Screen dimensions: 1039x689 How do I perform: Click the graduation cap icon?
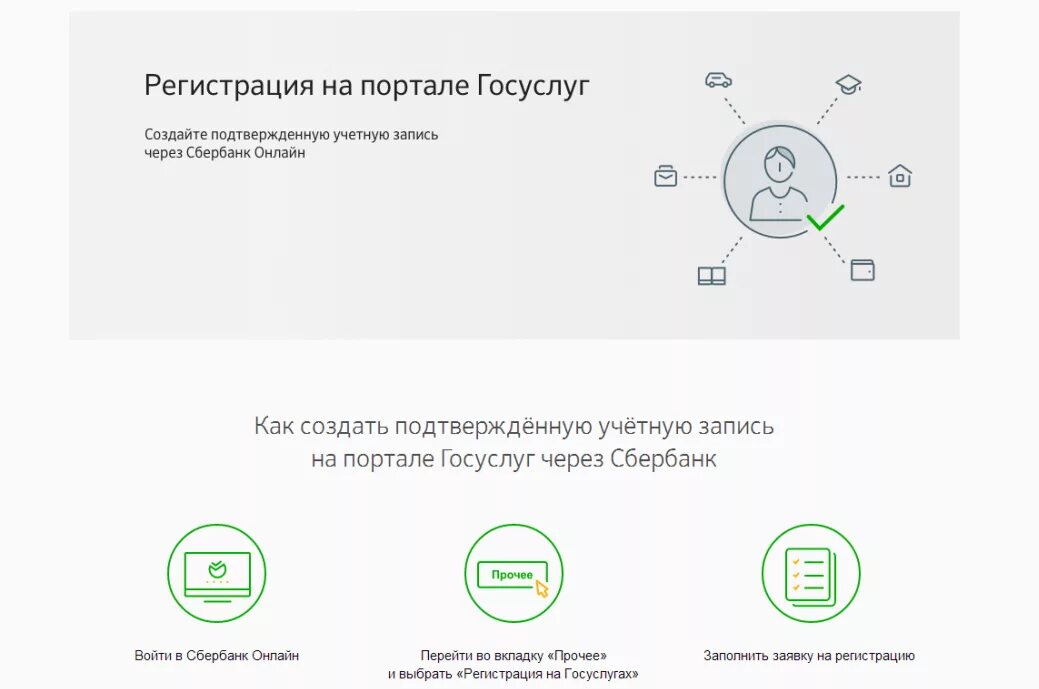(848, 84)
